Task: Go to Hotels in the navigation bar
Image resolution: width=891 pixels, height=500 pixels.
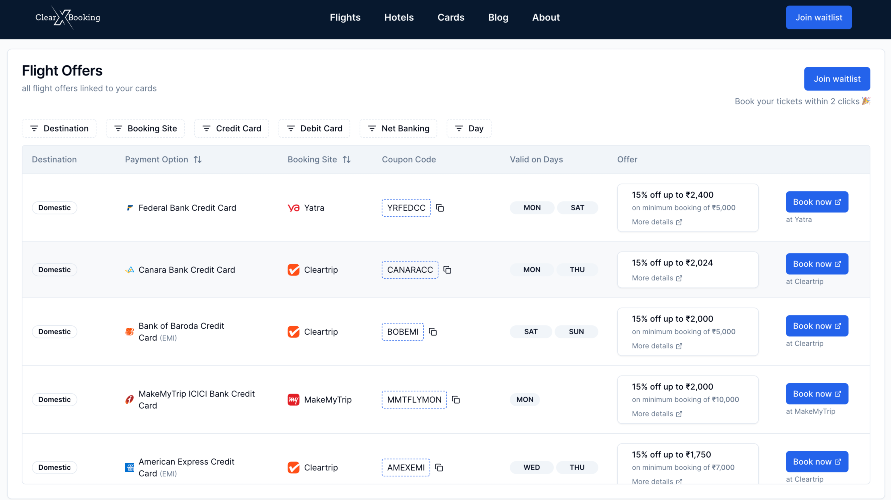Action: coord(399,18)
